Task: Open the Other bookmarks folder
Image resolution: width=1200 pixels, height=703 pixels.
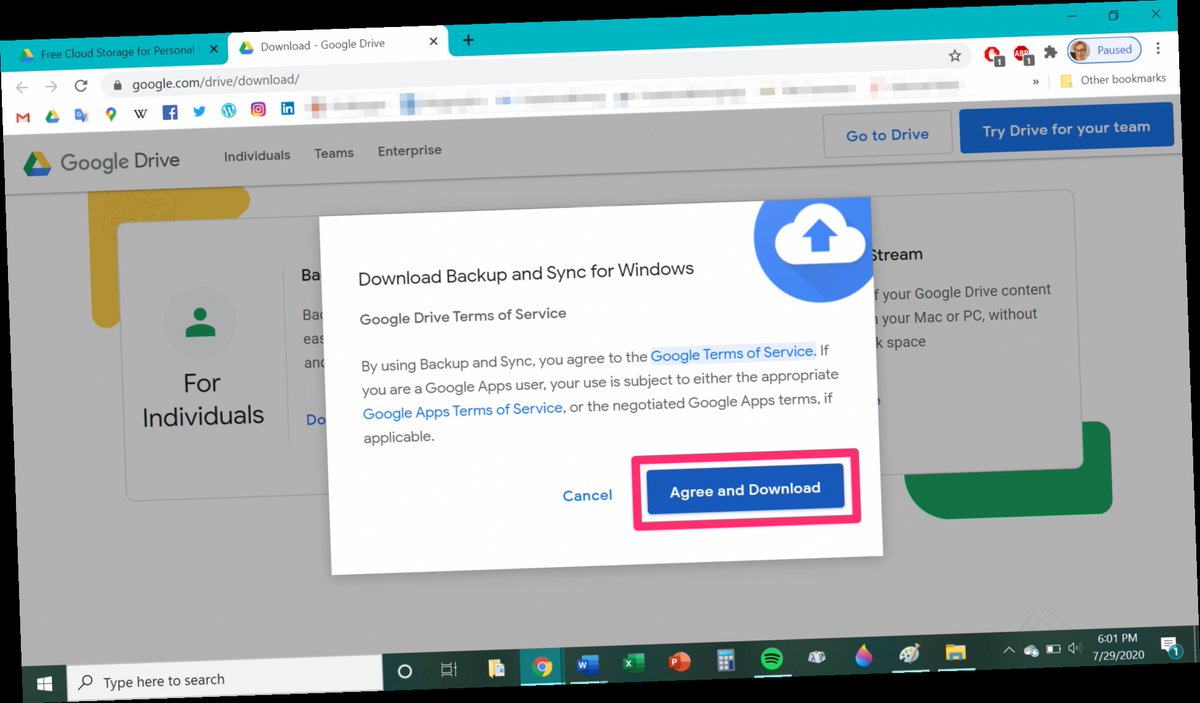Action: (x=1112, y=80)
